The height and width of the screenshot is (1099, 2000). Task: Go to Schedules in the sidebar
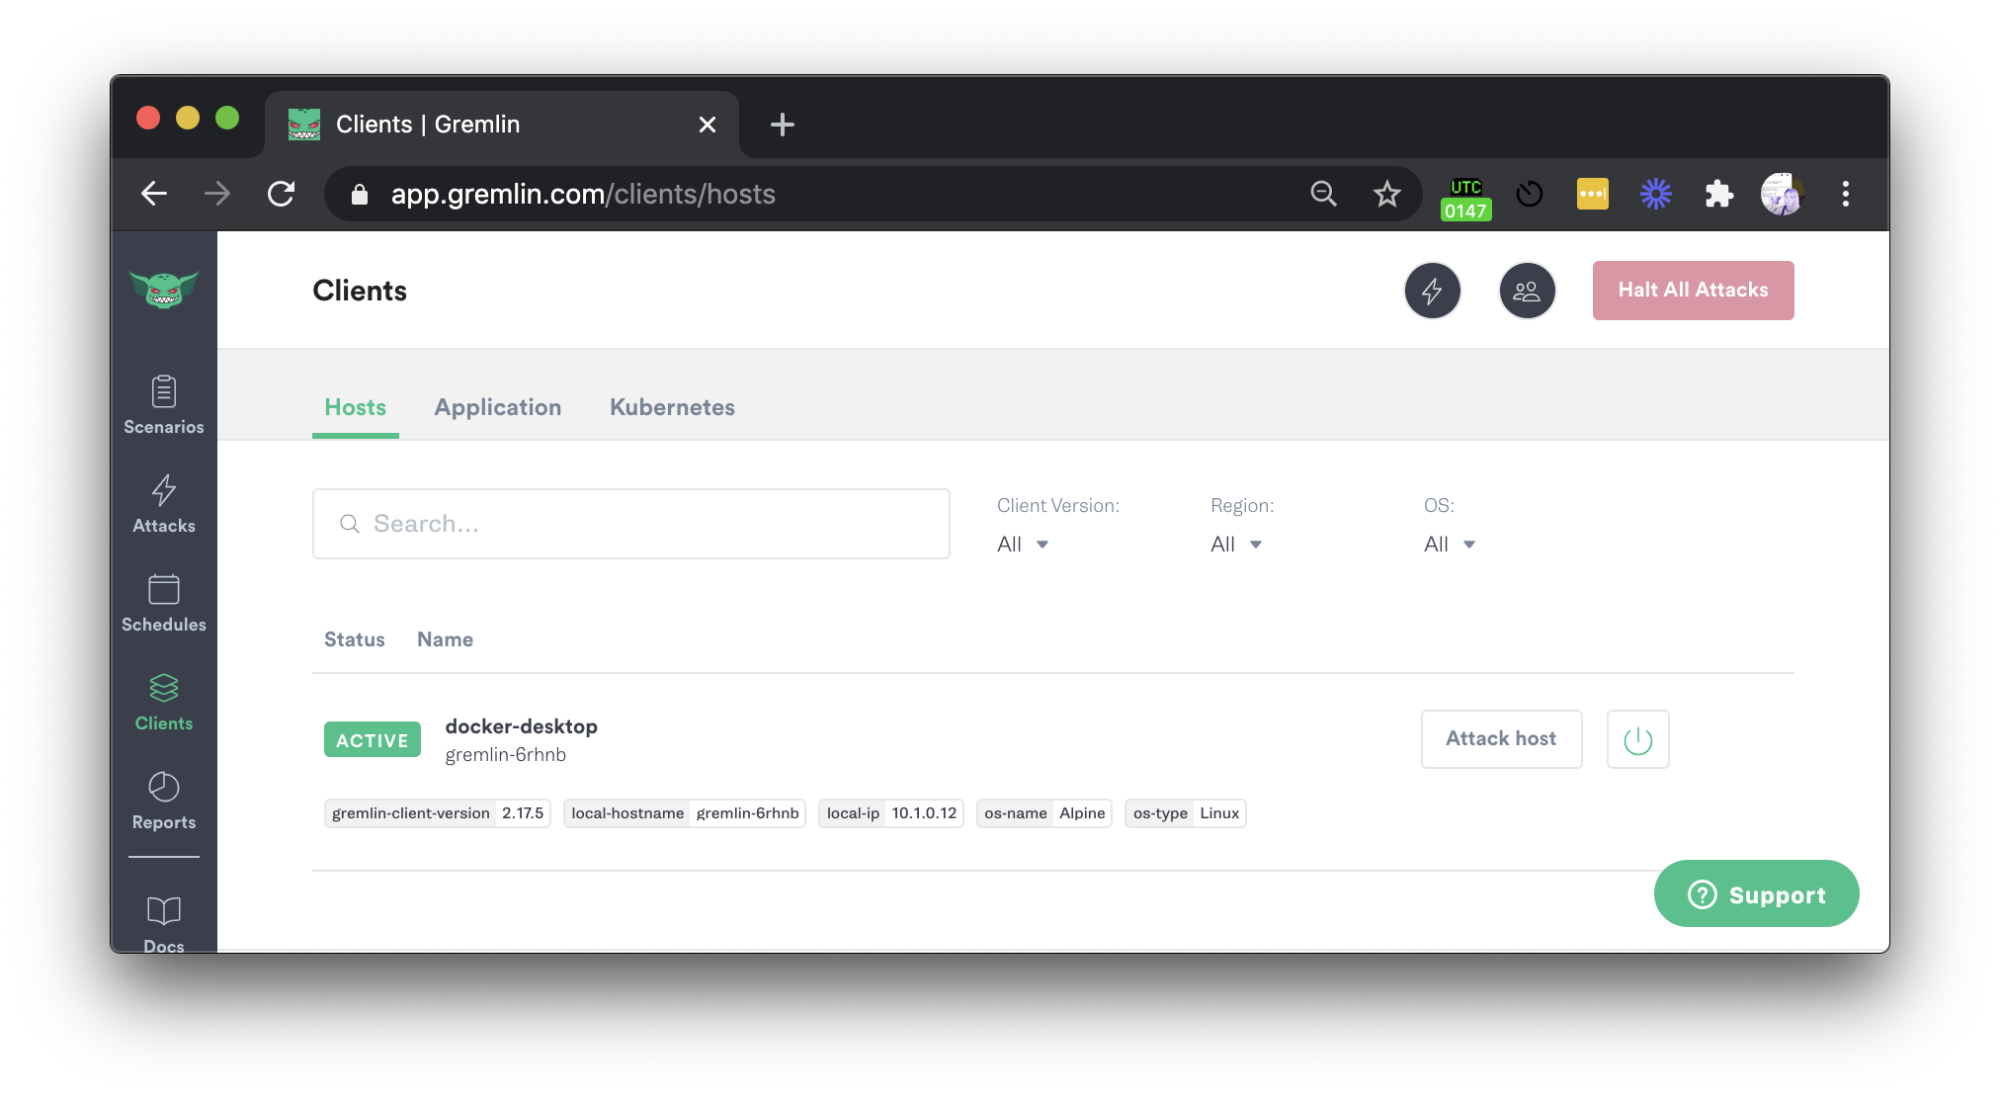[x=164, y=603]
